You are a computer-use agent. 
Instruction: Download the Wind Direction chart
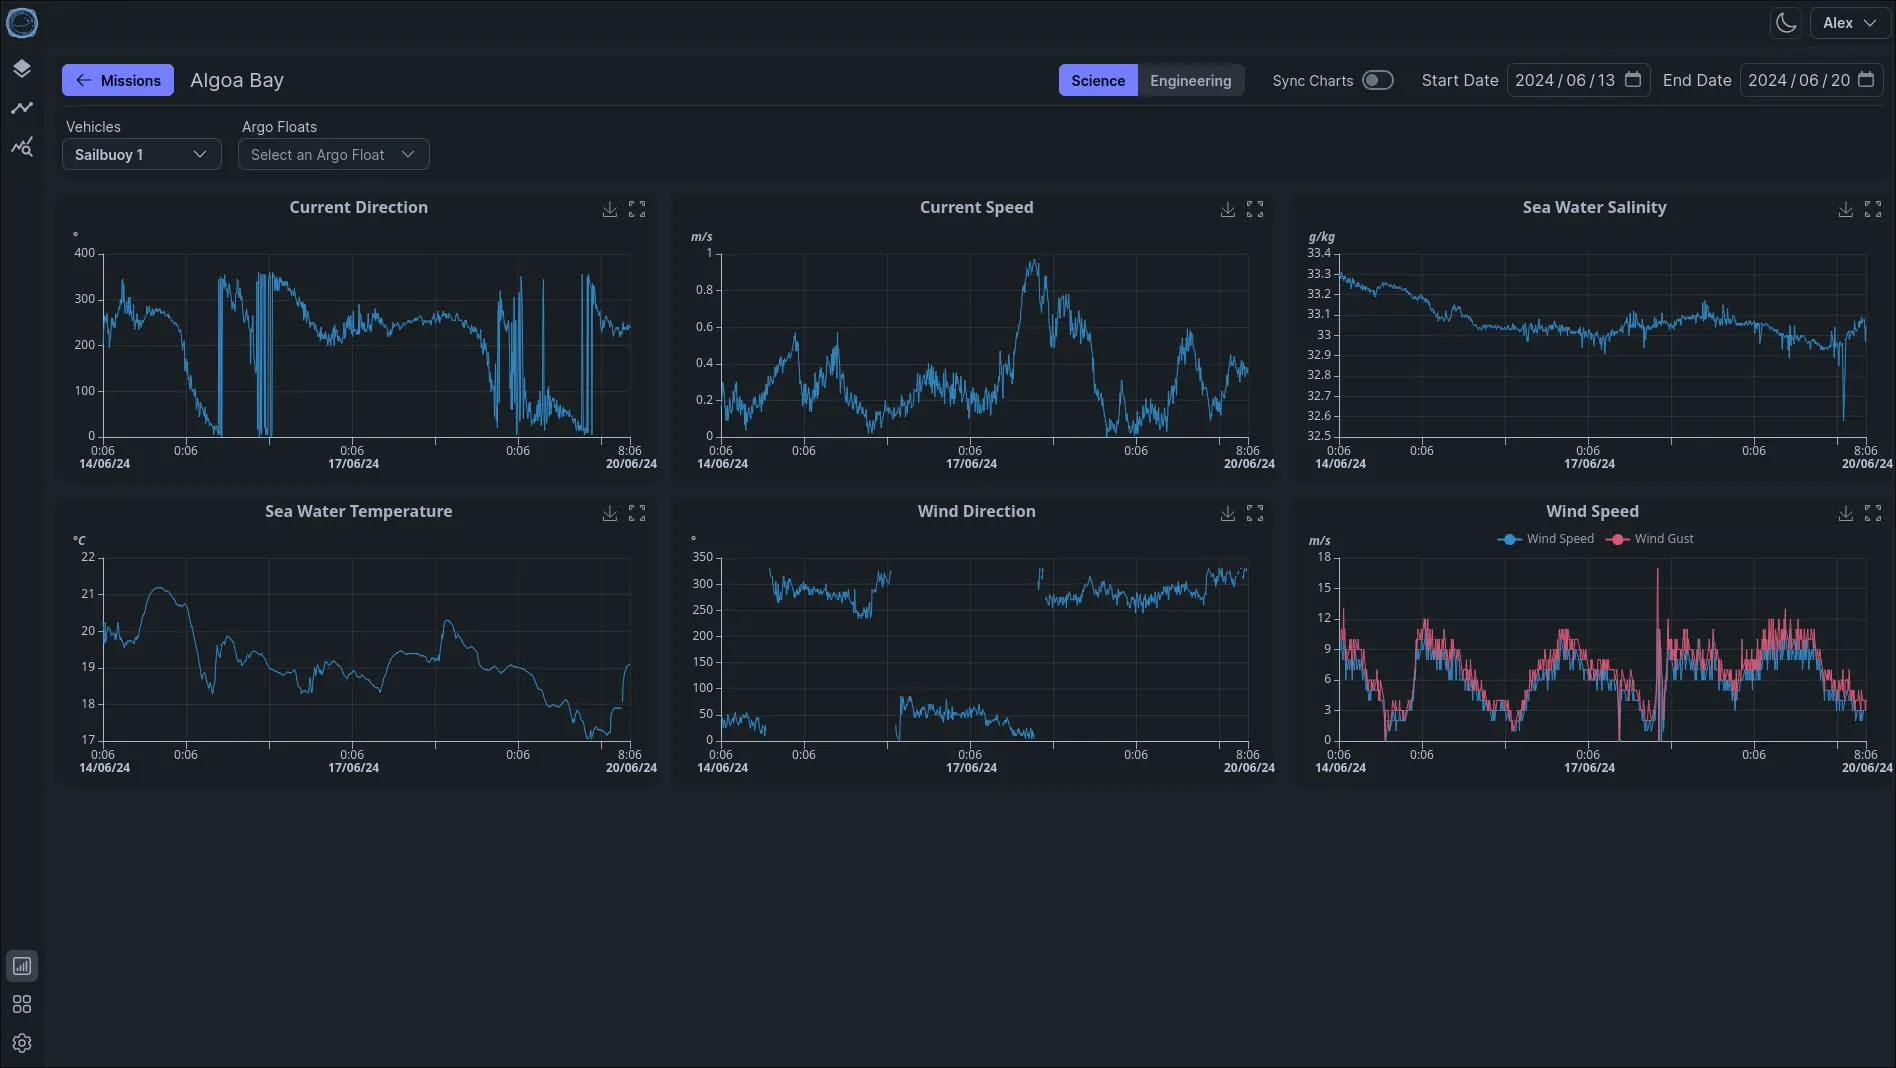point(1227,513)
